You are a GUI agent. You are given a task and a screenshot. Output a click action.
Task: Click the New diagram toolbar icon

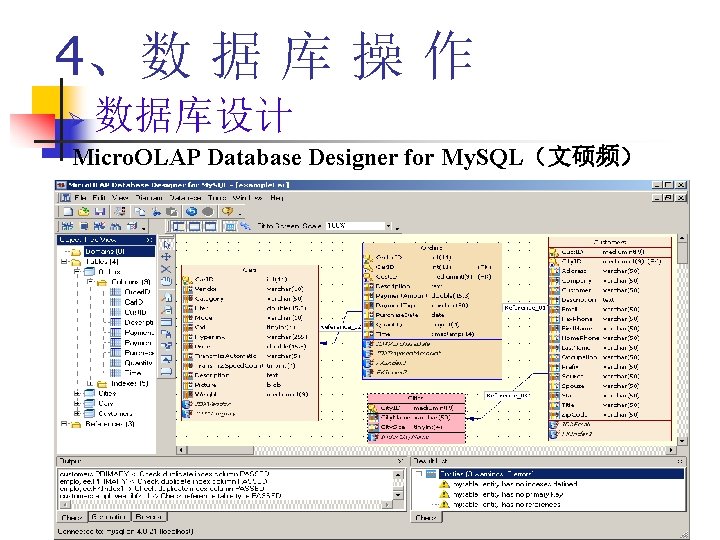click(x=68, y=212)
